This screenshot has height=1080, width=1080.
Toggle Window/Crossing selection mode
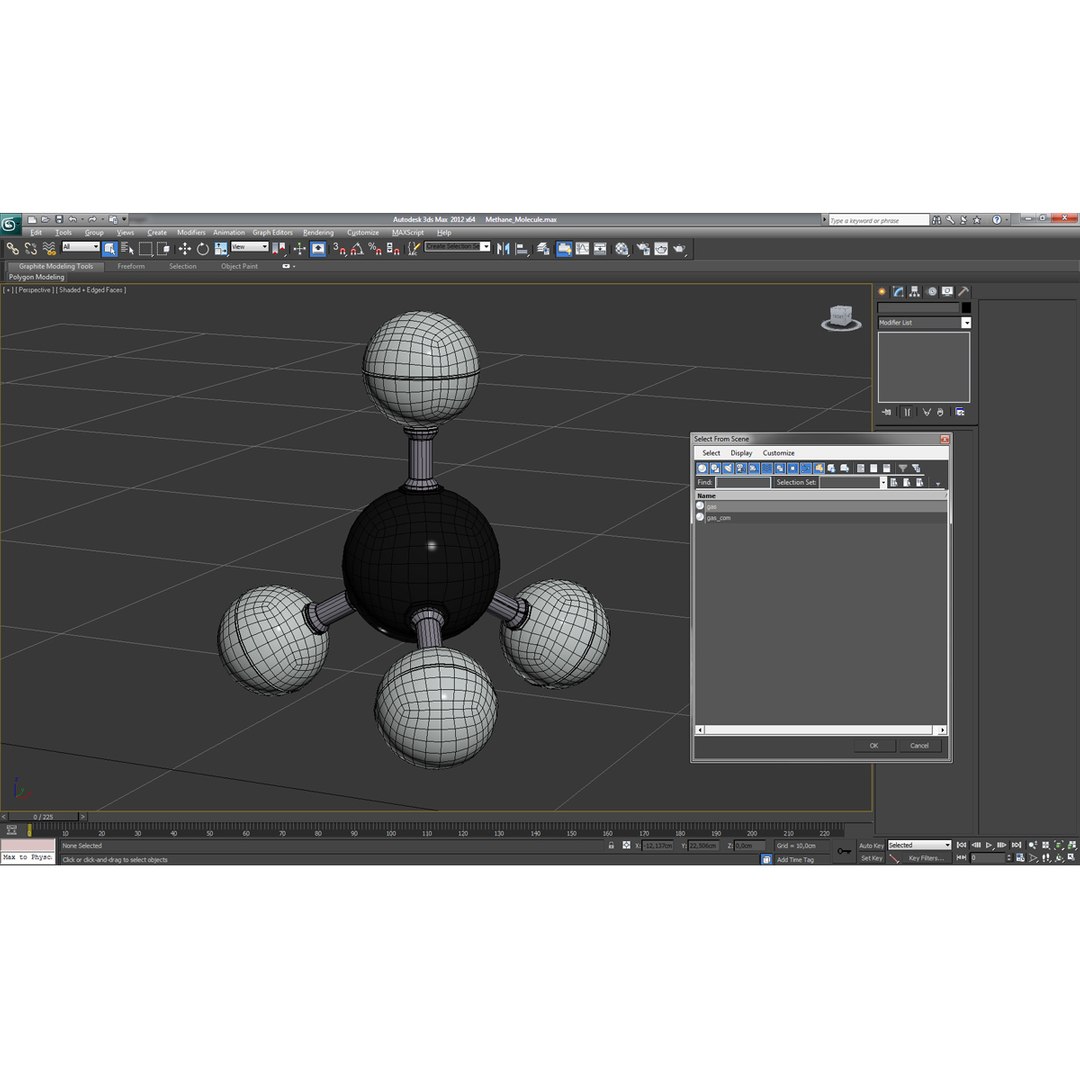pyautogui.click(x=163, y=249)
